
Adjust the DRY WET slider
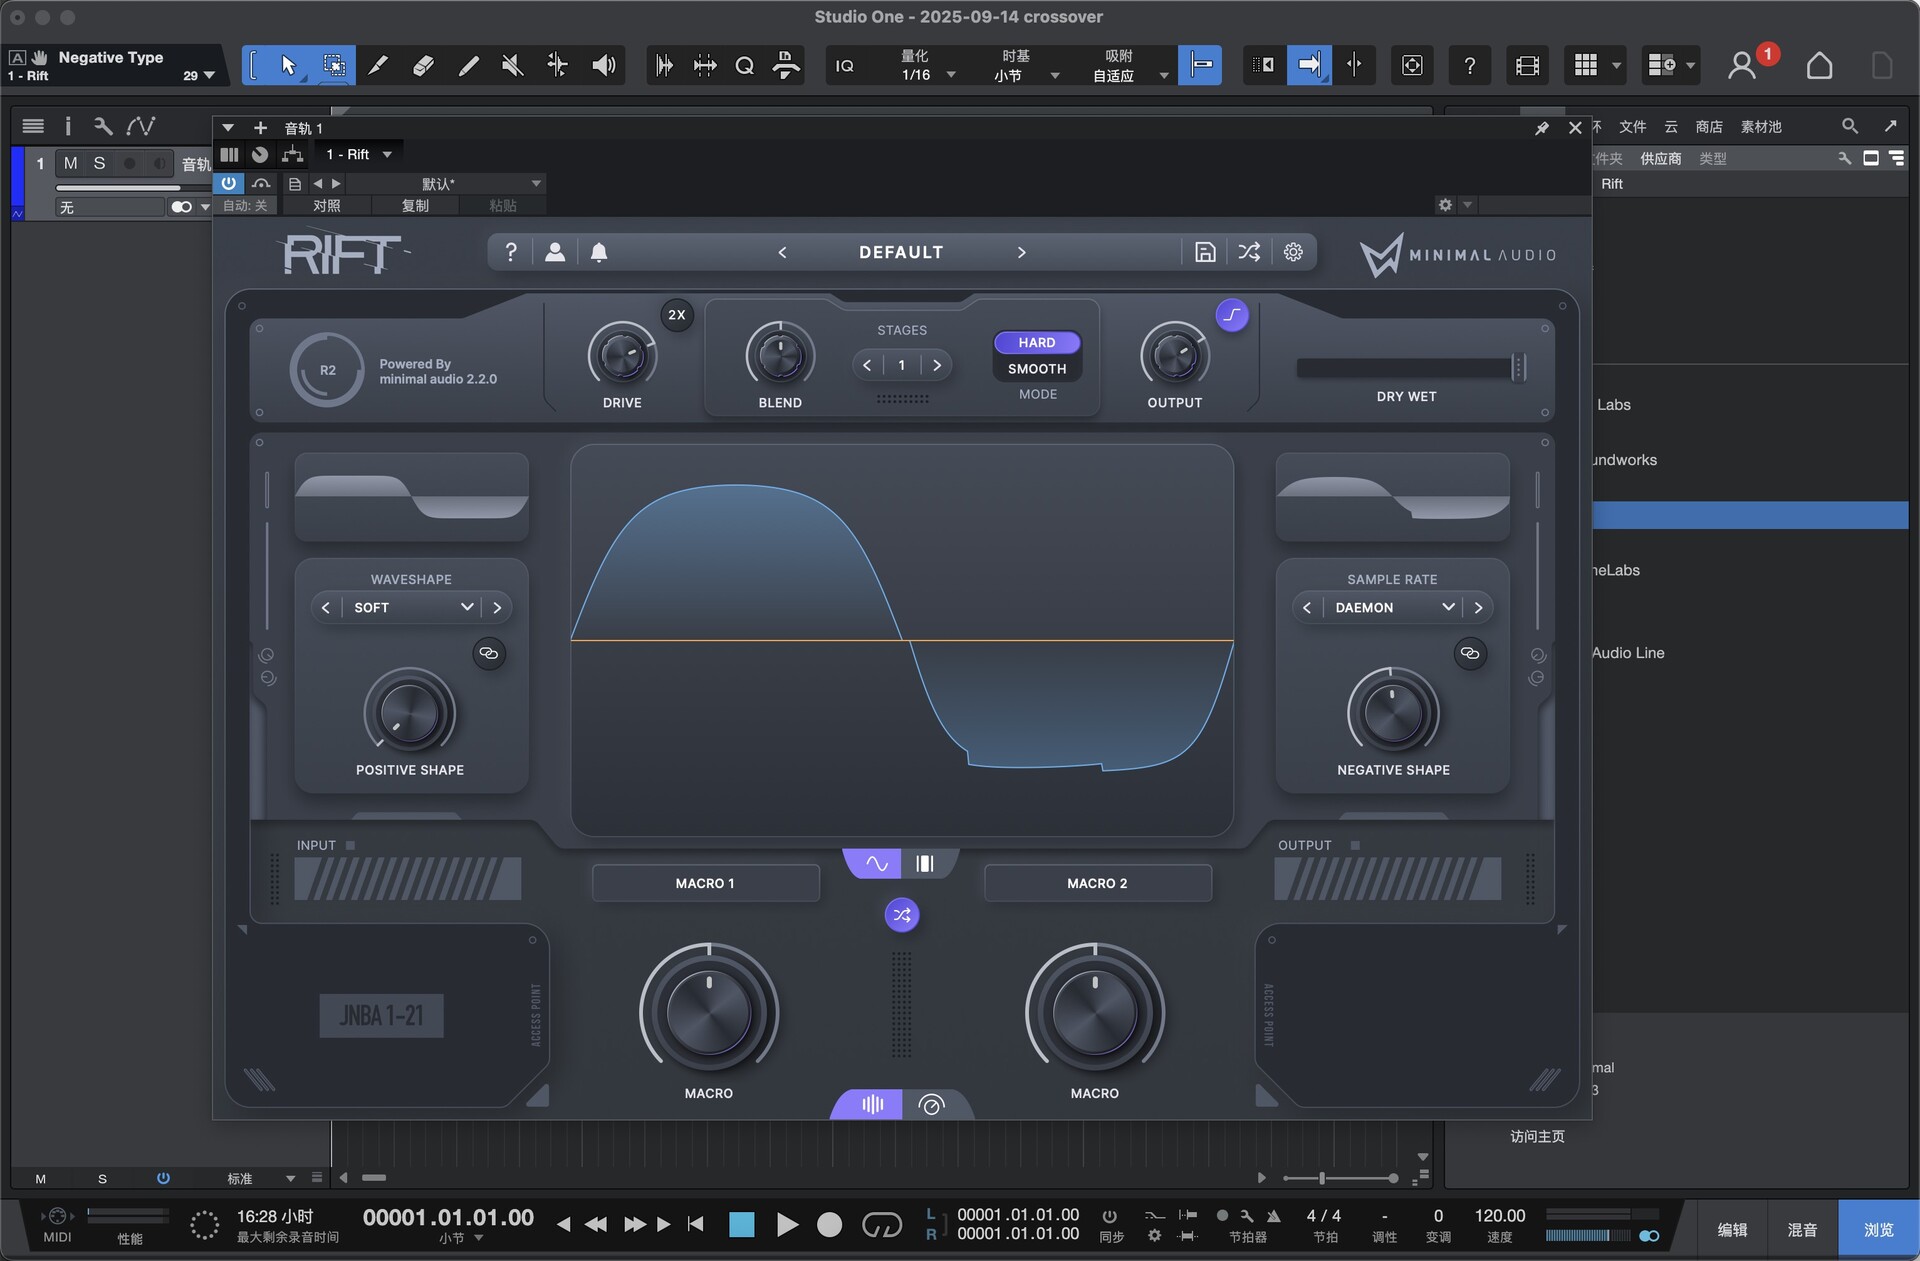1410,368
